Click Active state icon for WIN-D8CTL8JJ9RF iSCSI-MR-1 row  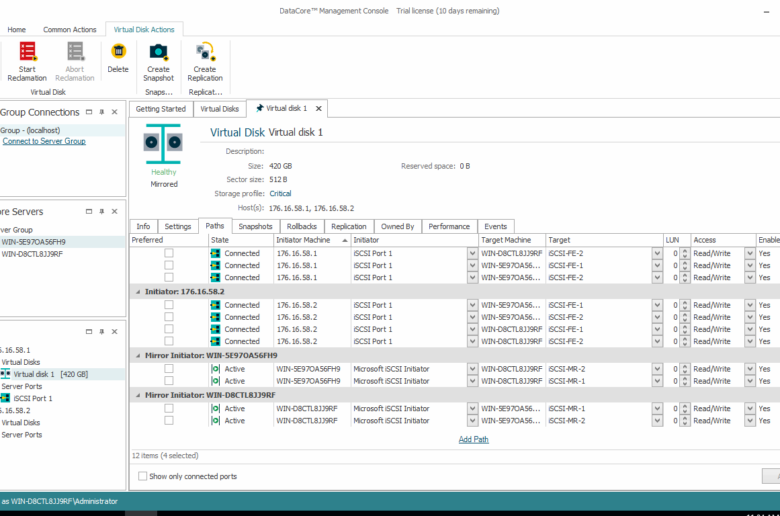(215, 409)
